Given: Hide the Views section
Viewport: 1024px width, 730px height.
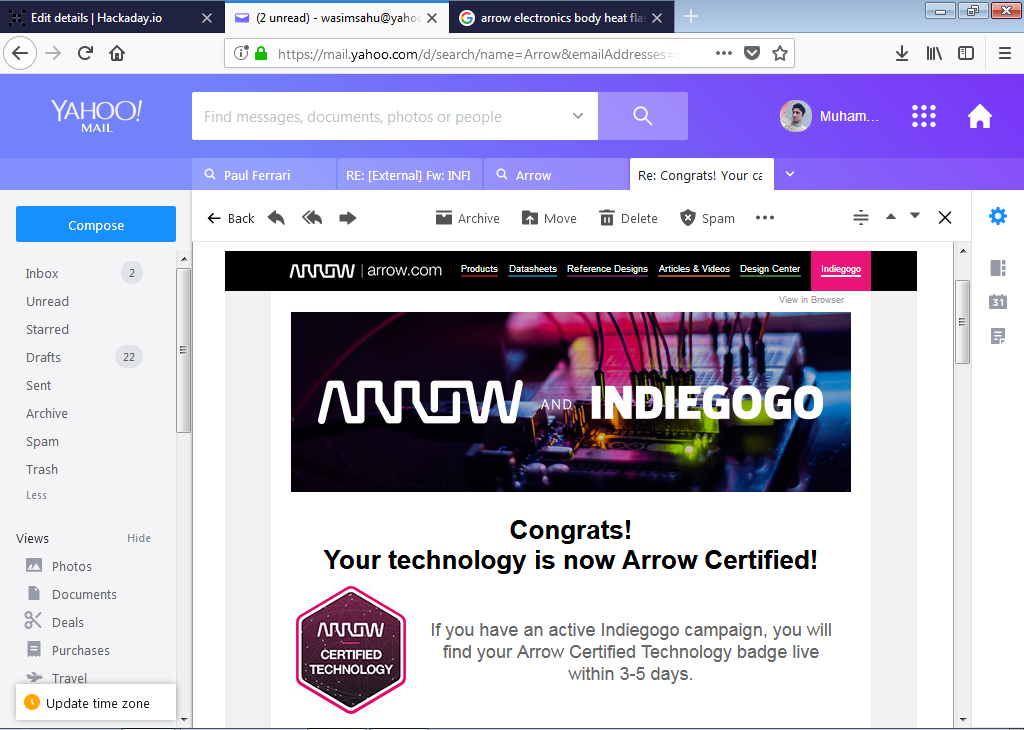Looking at the screenshot, I should click(x=139, y=538).
